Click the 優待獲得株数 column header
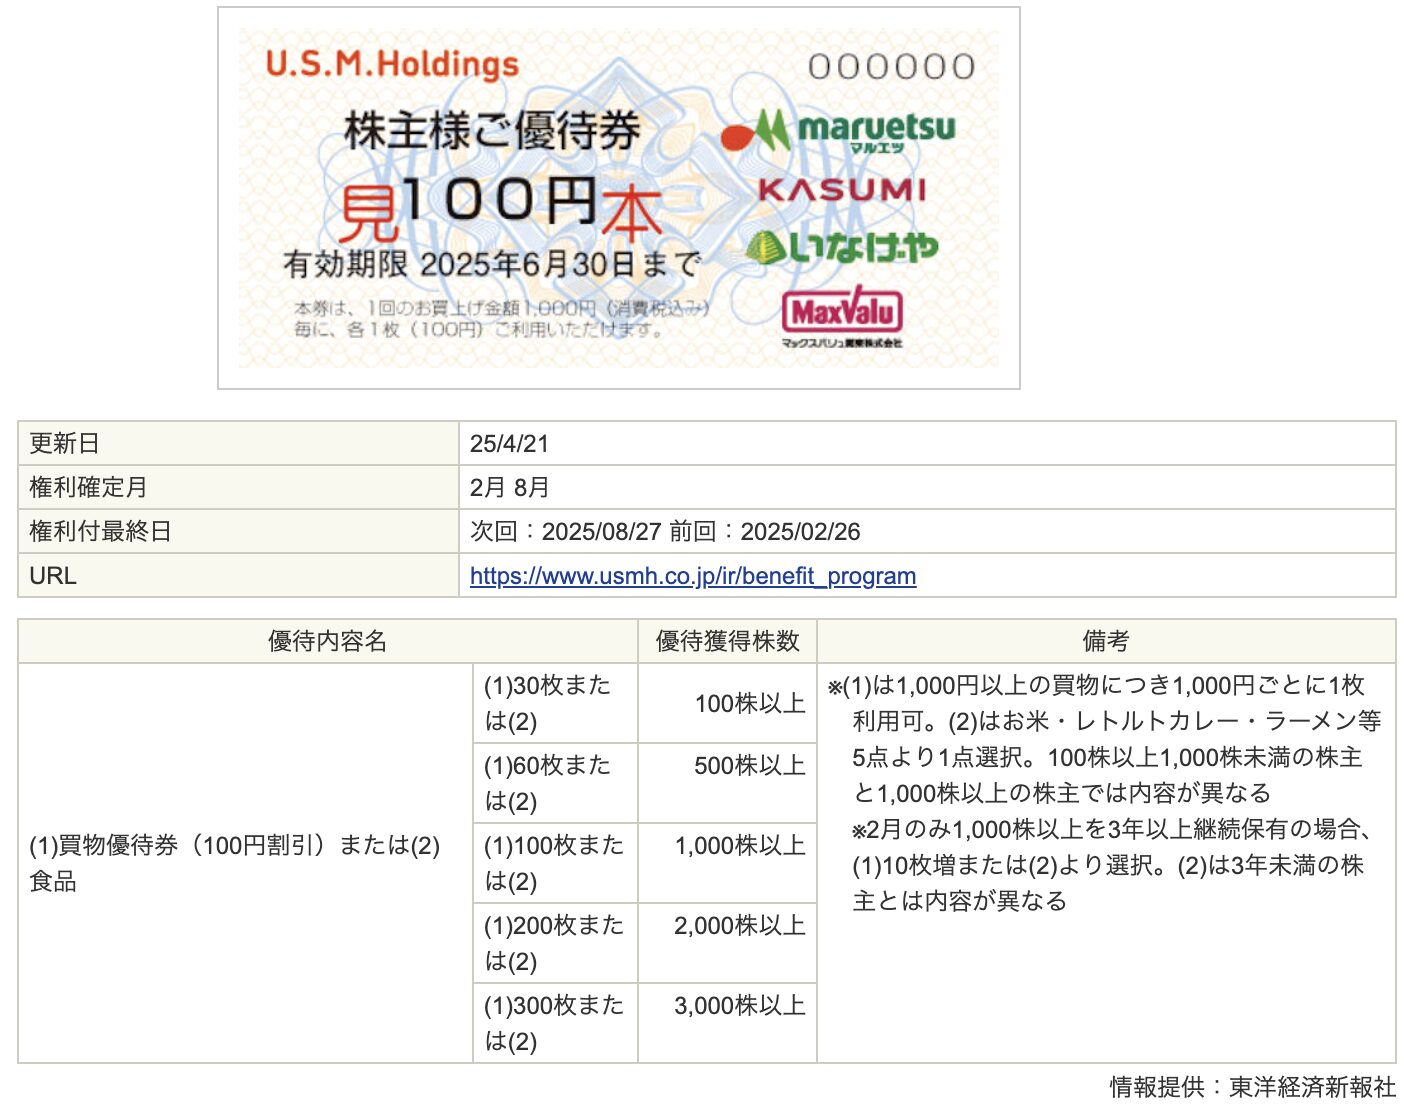Viewport: 1404px width, 1106px height. (x=727, y=641)
